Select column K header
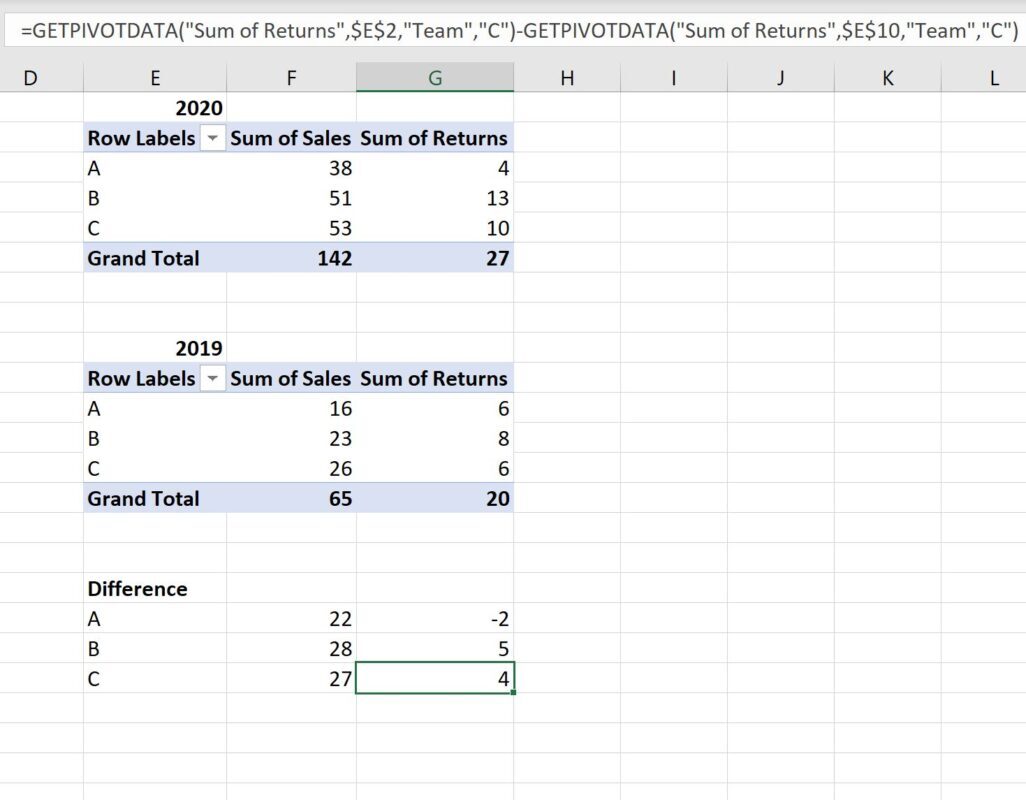 pos(887,78)
